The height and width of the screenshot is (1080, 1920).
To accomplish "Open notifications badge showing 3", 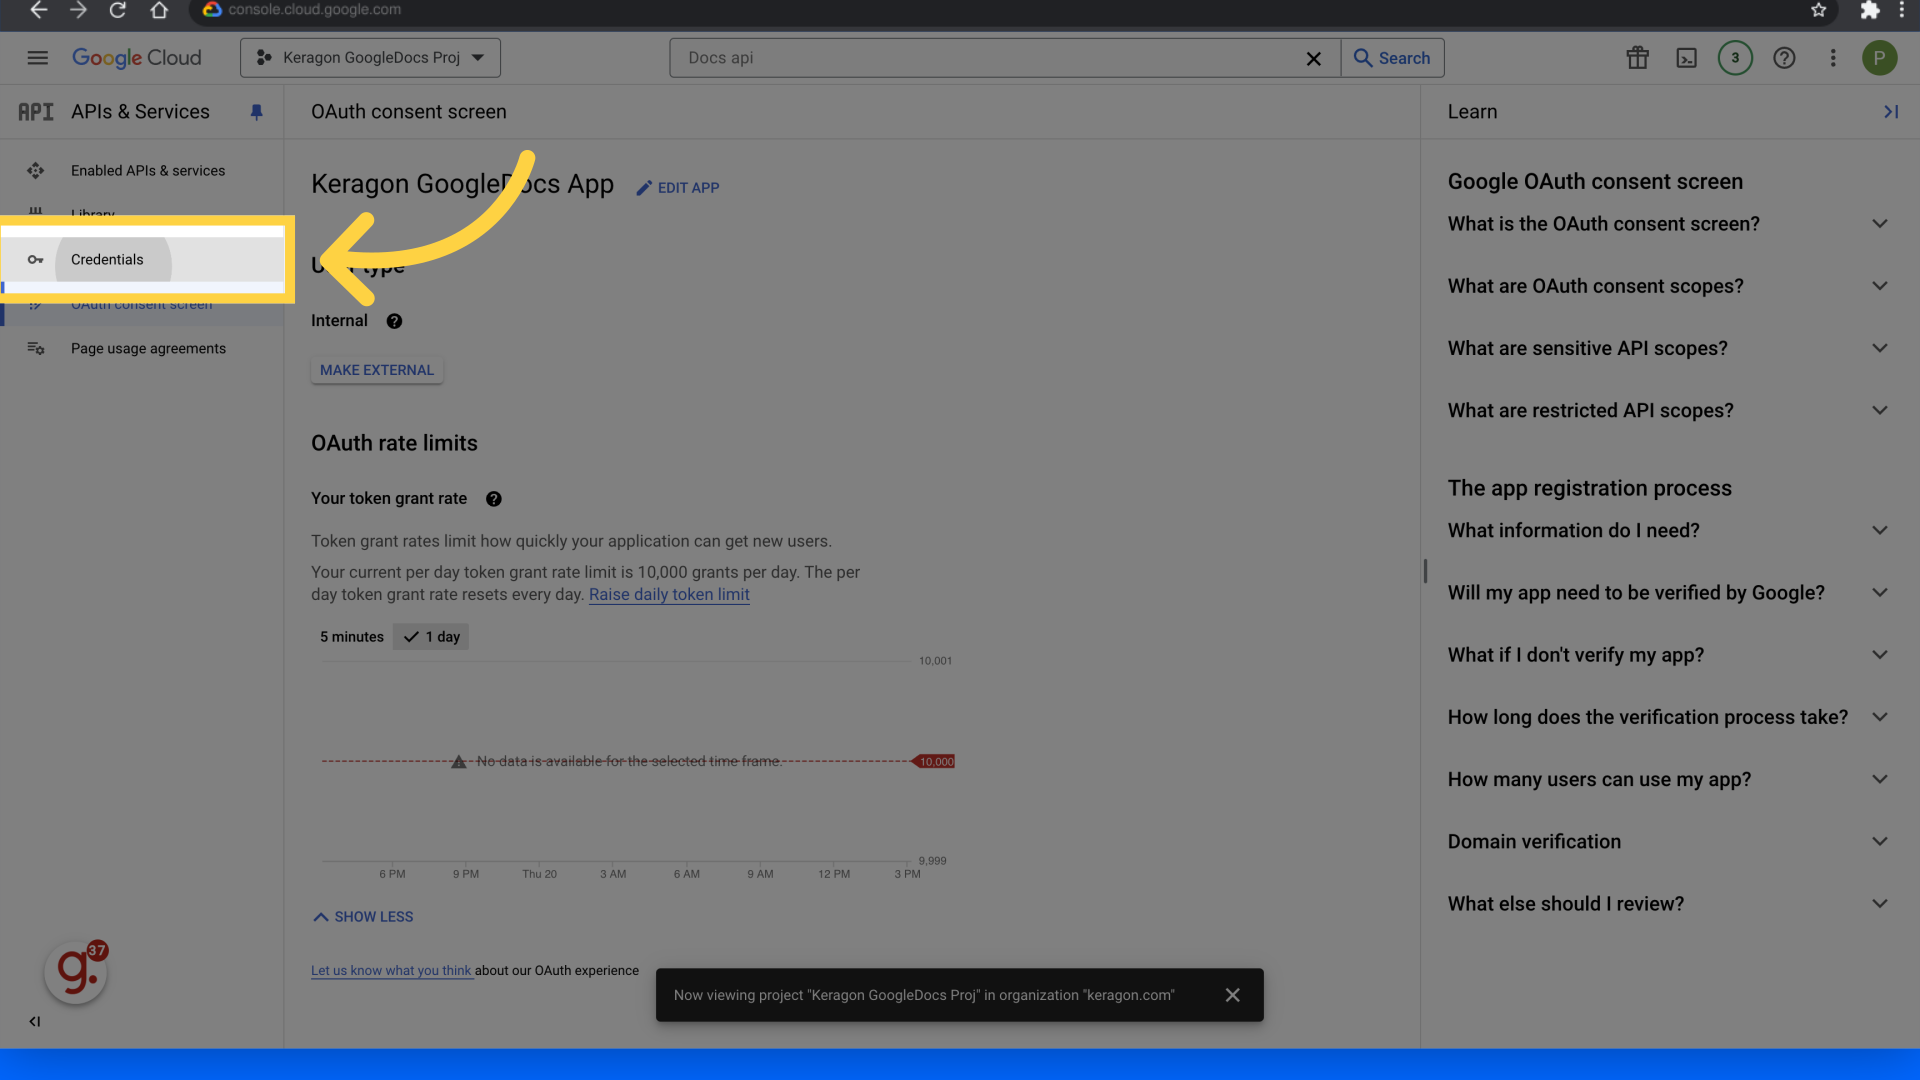I will click(1735, 58).
